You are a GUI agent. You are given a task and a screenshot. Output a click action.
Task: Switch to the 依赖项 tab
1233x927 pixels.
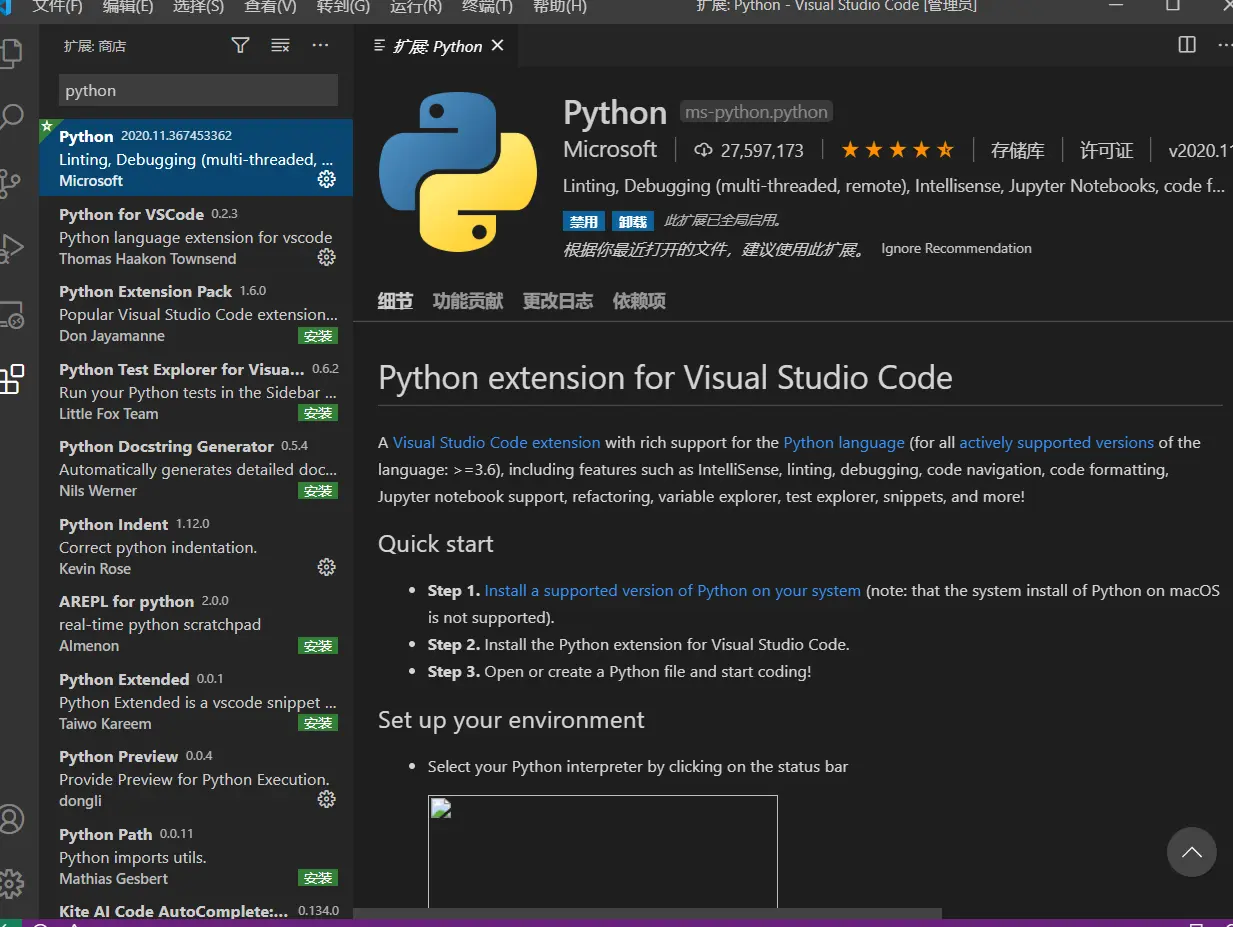(x=639, y=301)
